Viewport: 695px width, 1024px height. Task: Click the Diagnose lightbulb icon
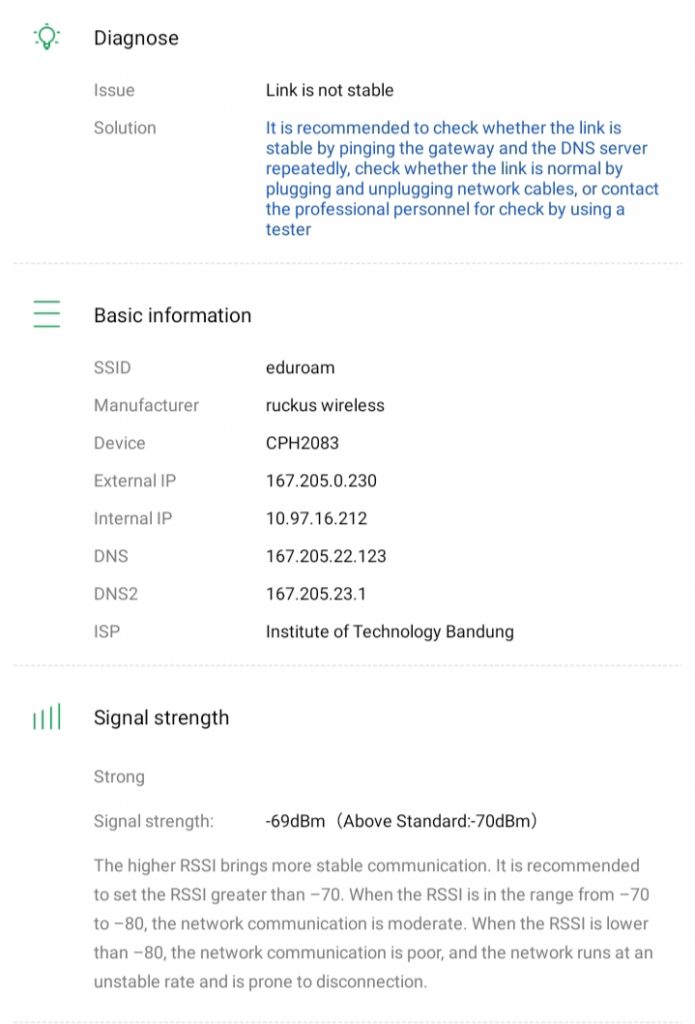[x=47, y=37]
